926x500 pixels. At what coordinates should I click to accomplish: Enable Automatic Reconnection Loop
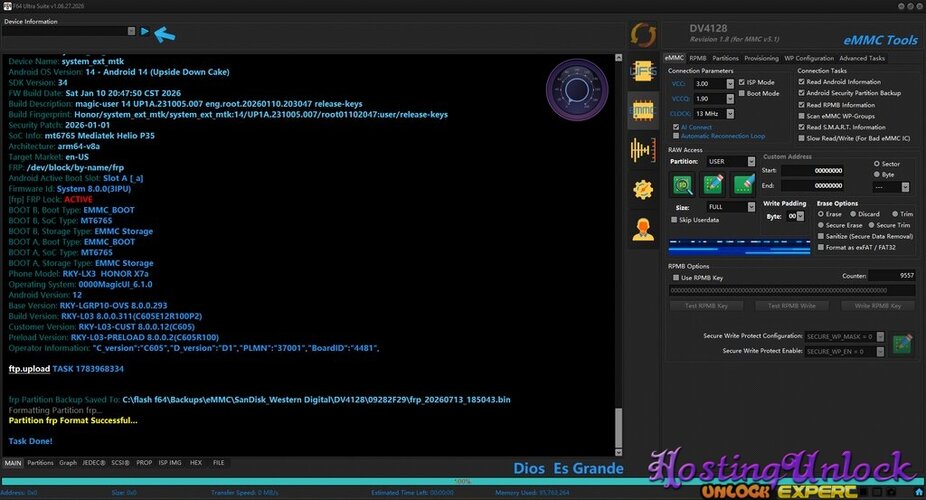(676, 136)
